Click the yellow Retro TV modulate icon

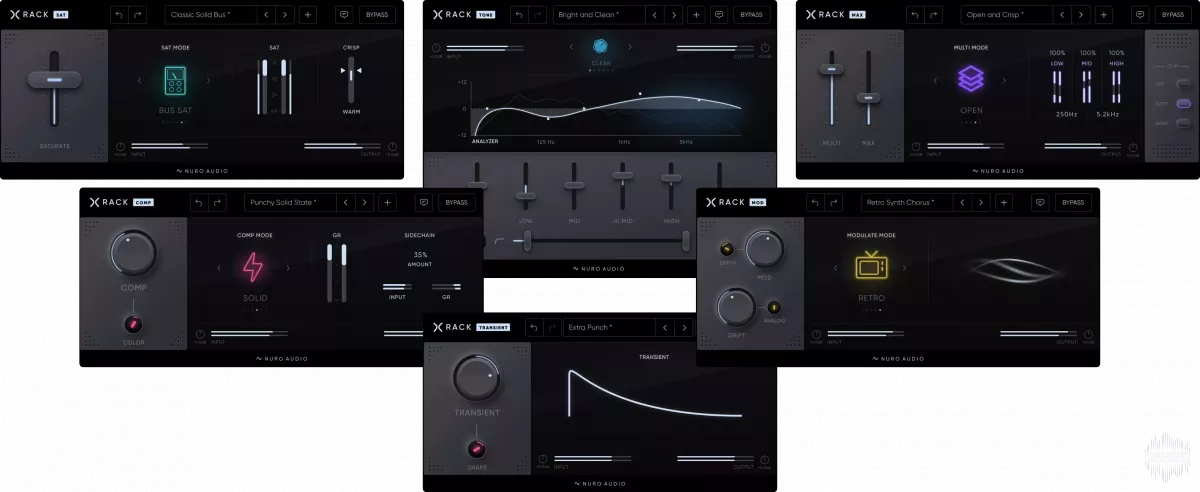click(x=870, y=267)
